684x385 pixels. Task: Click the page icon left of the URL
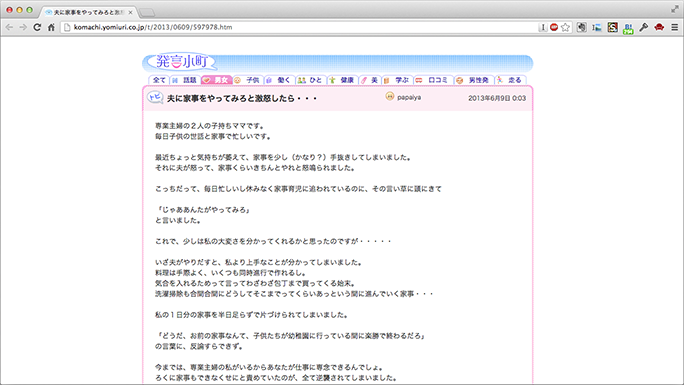tap(67, 27)
